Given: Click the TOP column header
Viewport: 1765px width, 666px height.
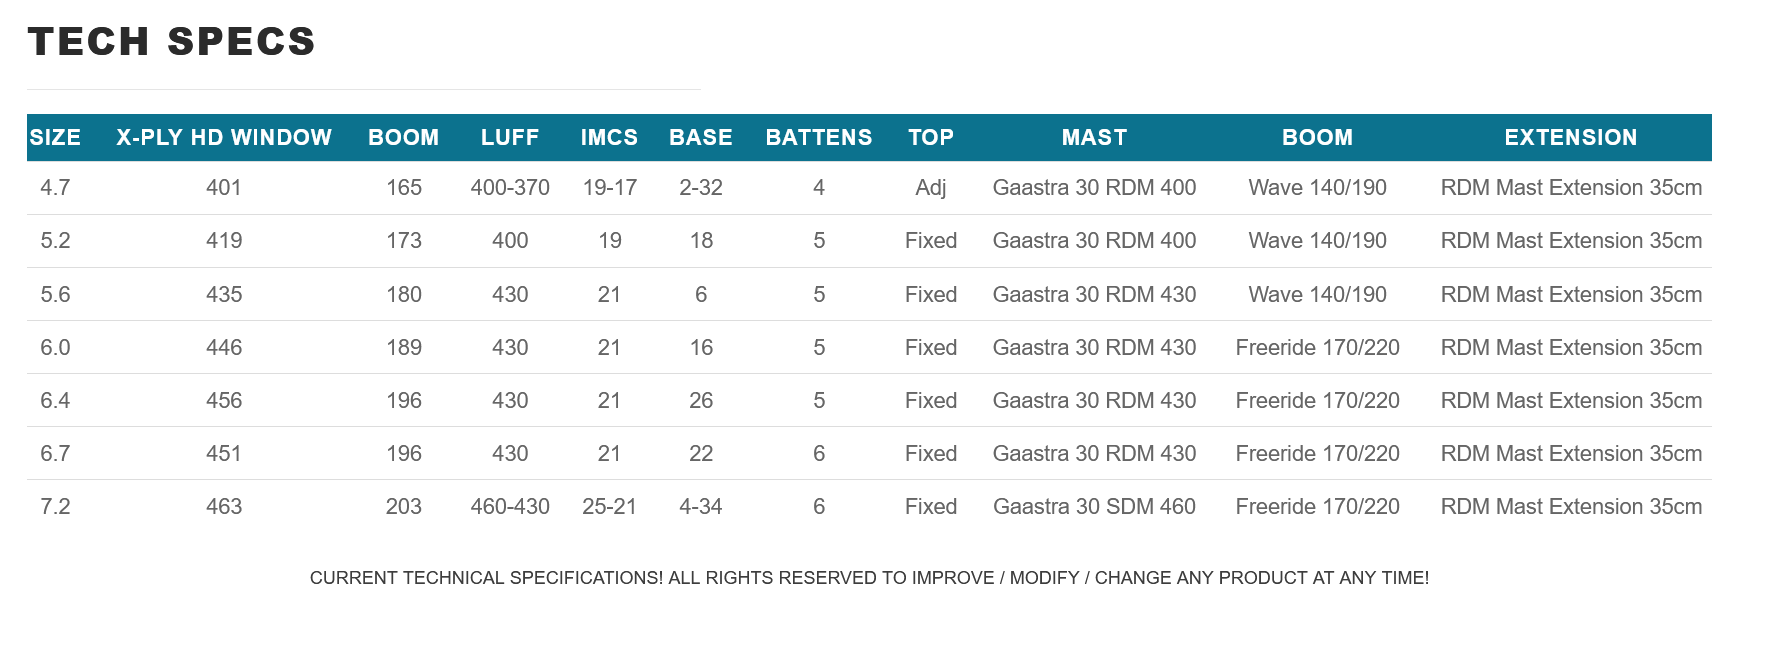Looking at the screenshot, I should pos(931,138).
